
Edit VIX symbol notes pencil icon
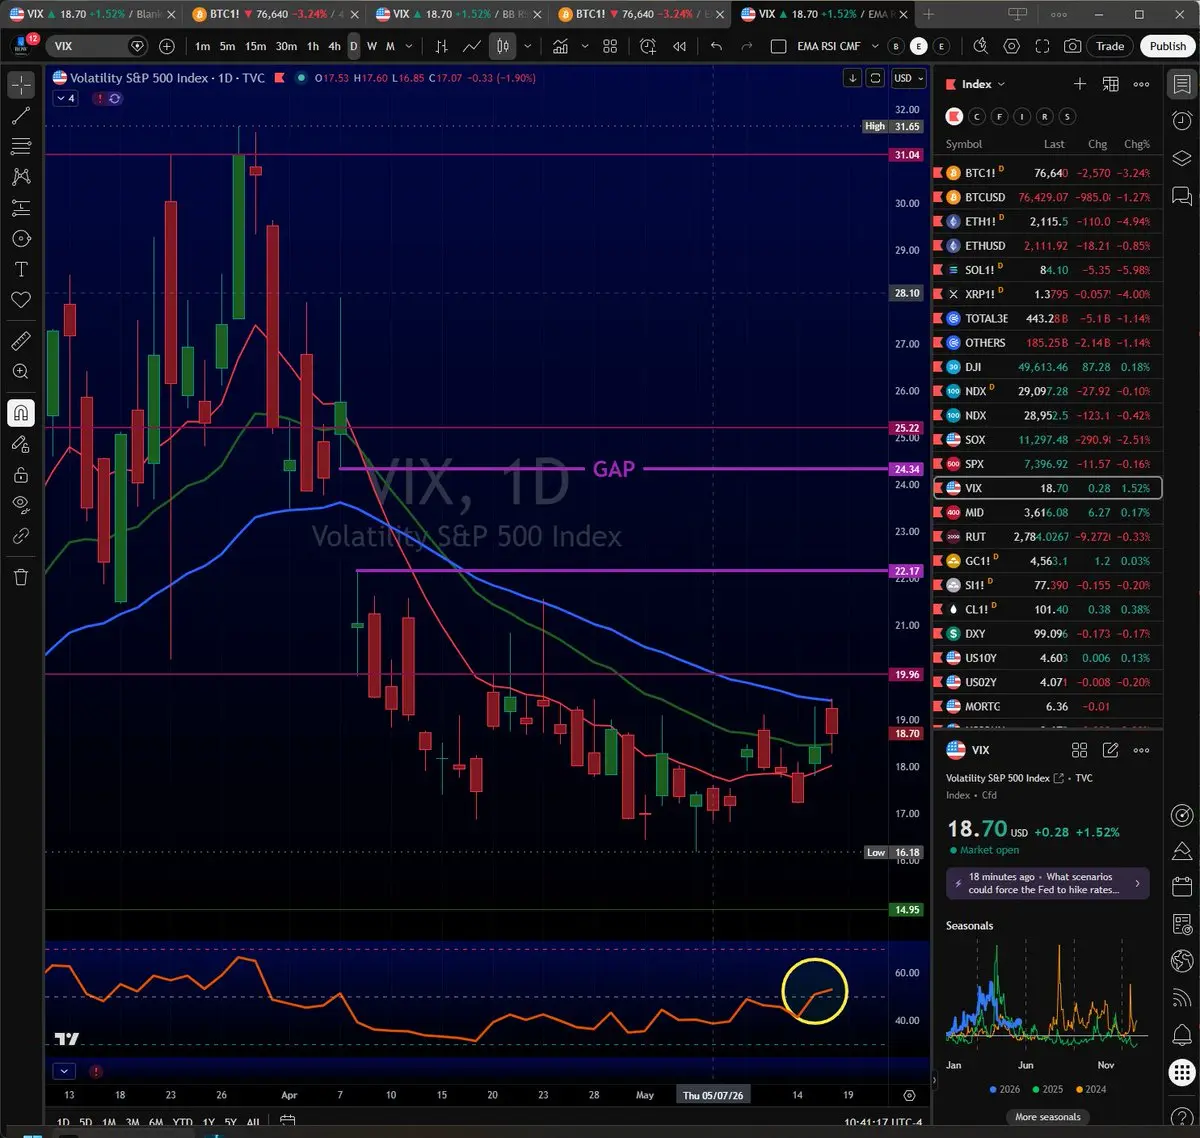1110,750
